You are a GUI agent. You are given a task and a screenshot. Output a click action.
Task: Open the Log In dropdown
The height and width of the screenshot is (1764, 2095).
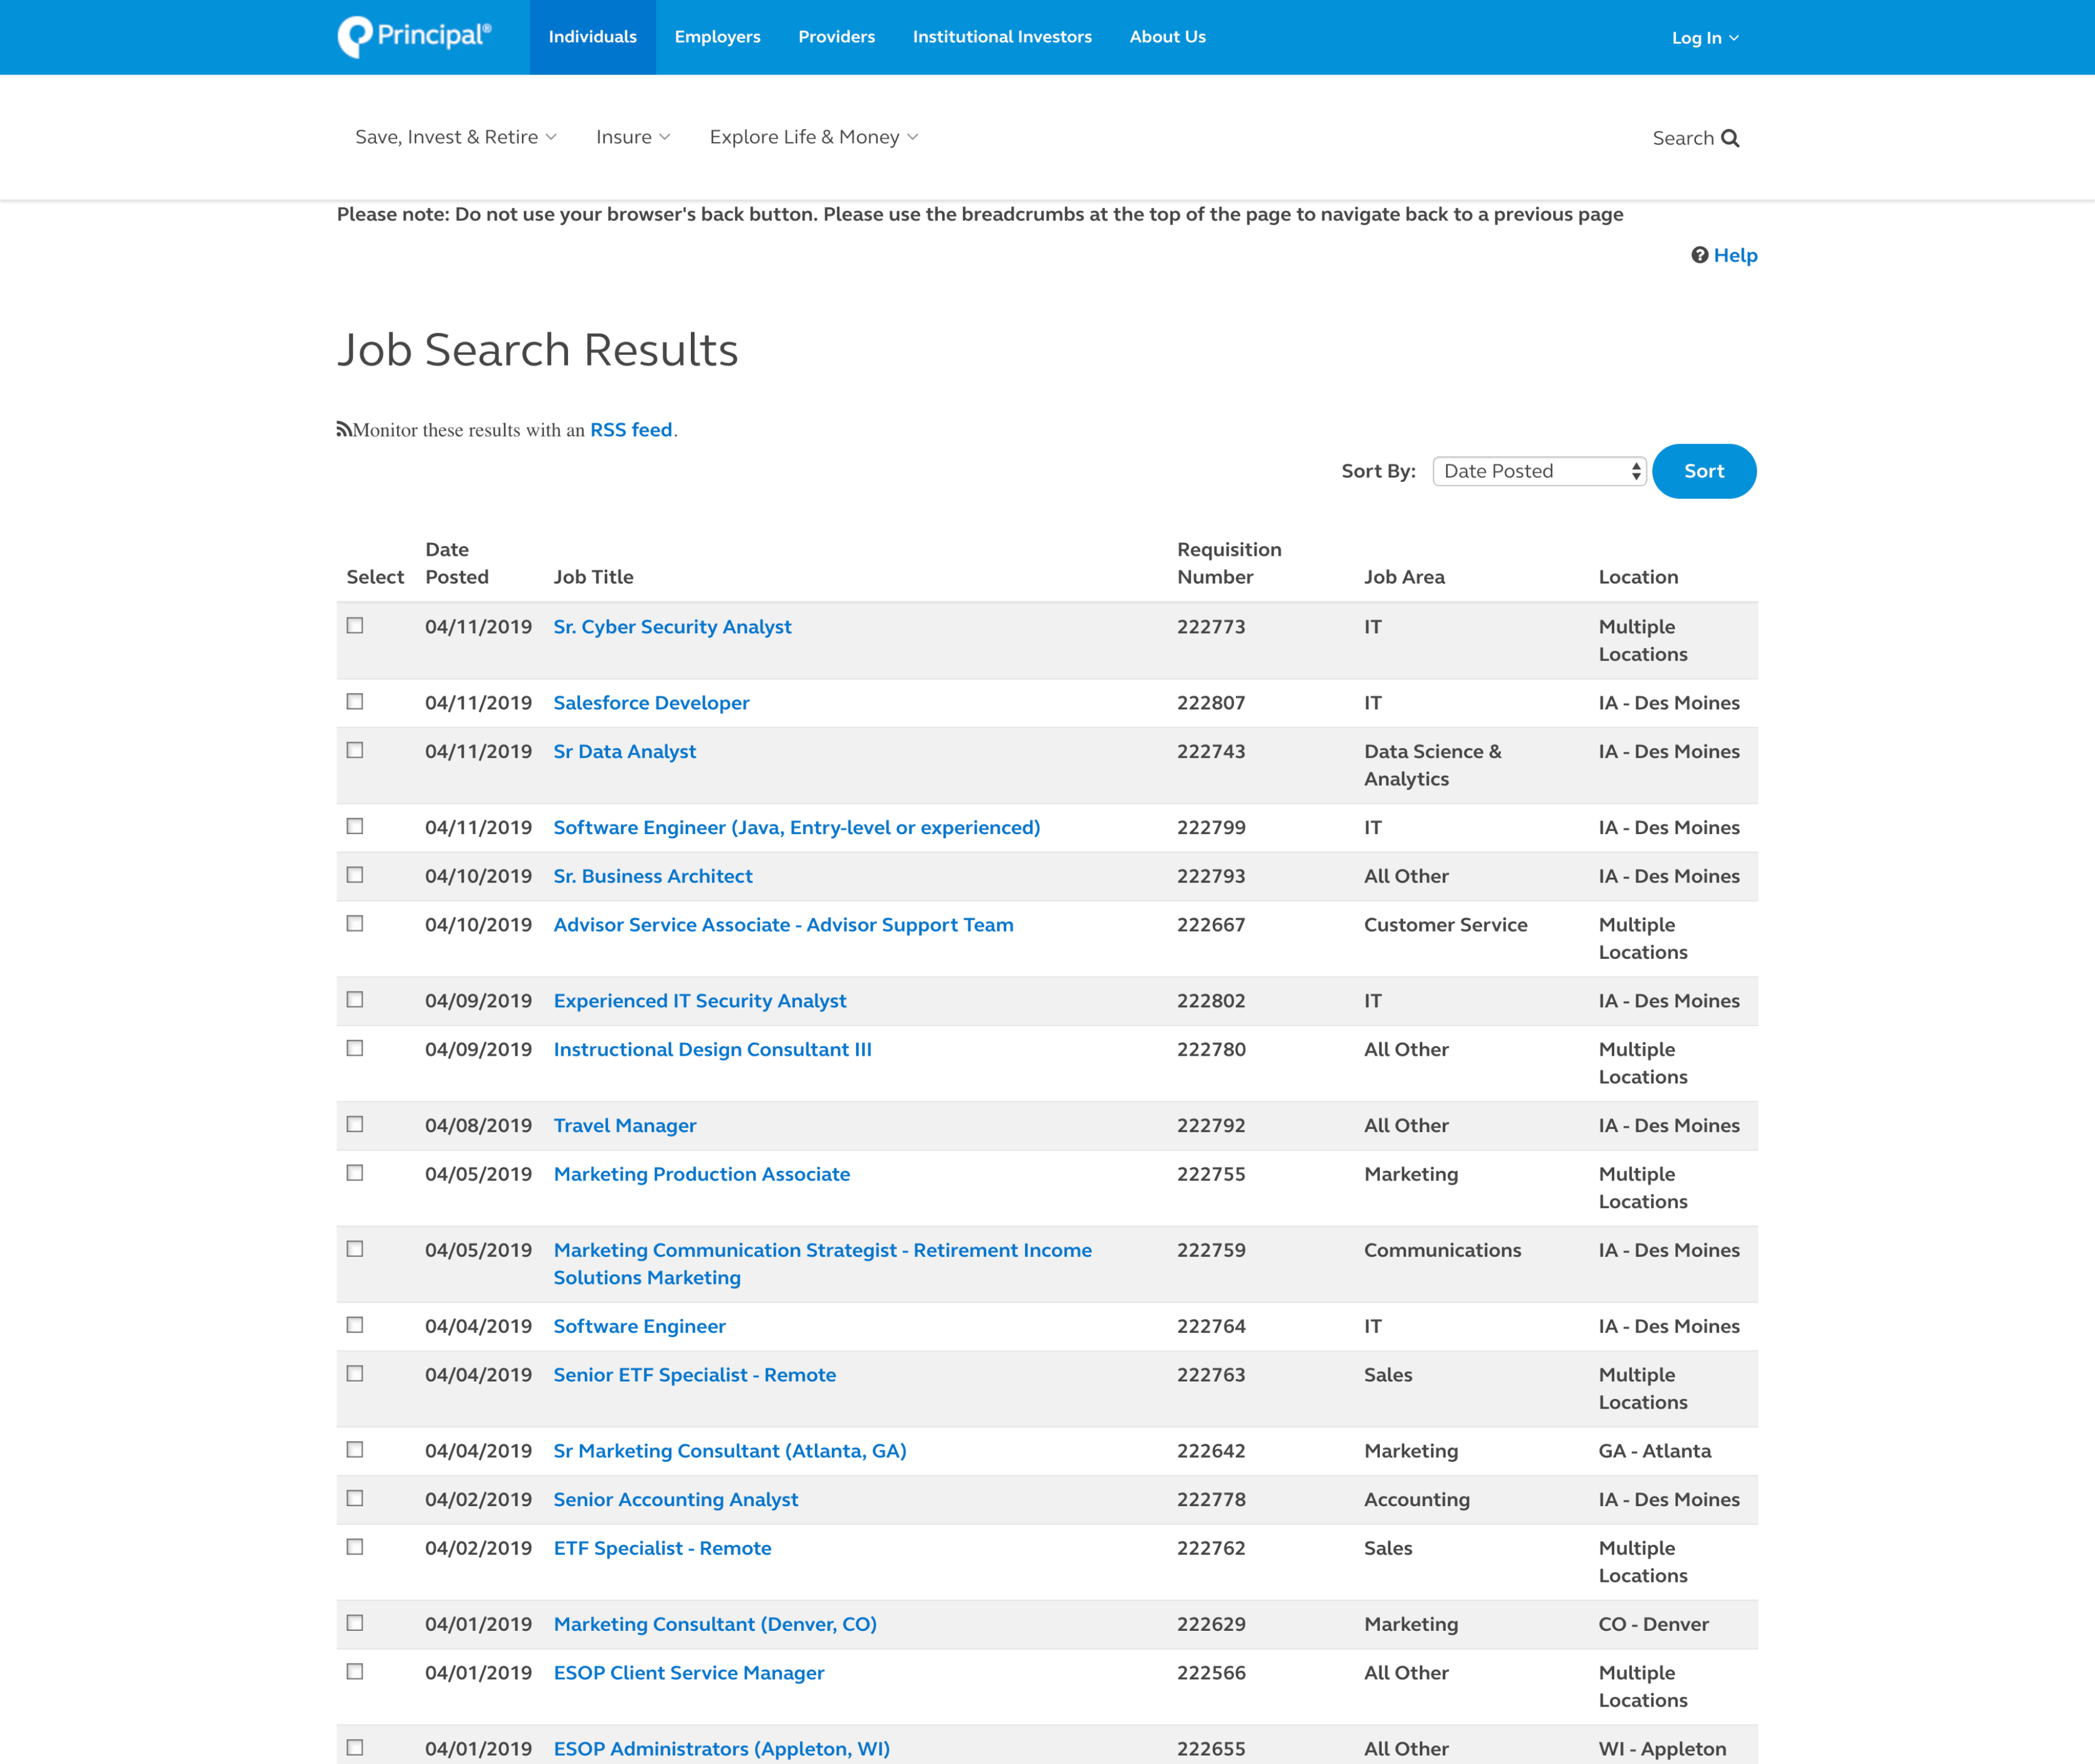tap(1704, 38)
